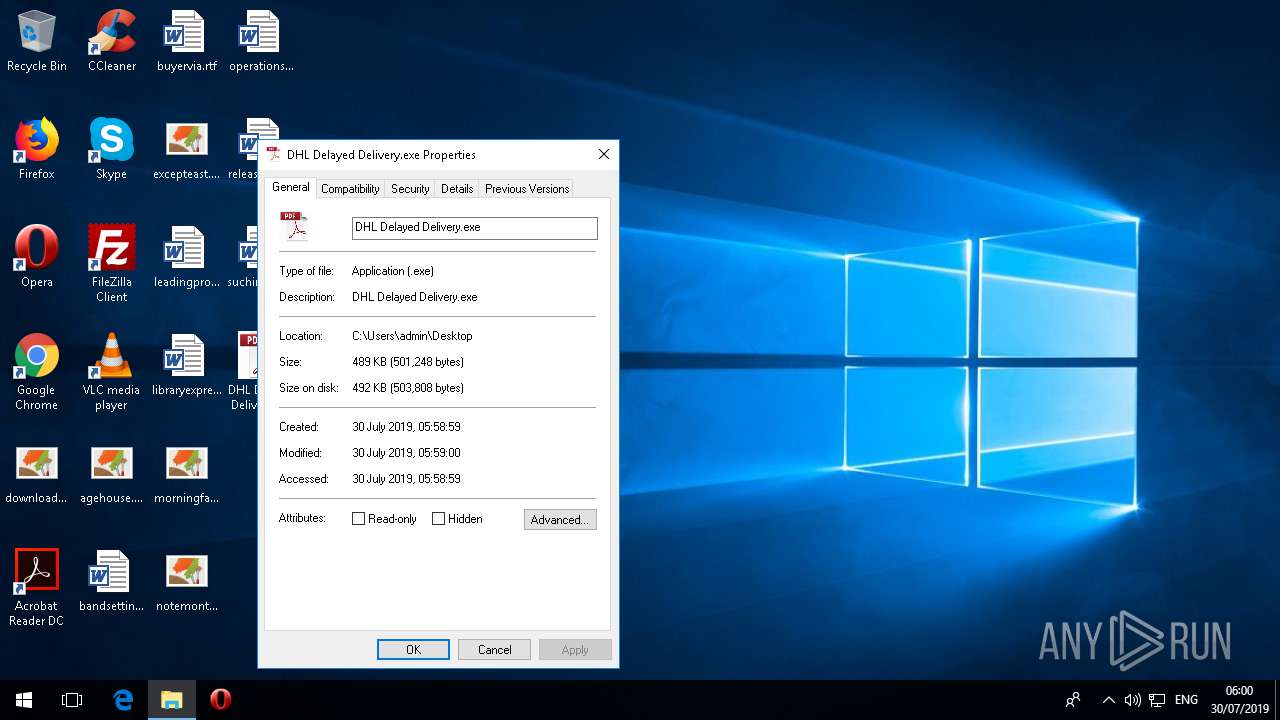Click the Description value DHL Delayed Delivery.exe

[x=415, y=297]
